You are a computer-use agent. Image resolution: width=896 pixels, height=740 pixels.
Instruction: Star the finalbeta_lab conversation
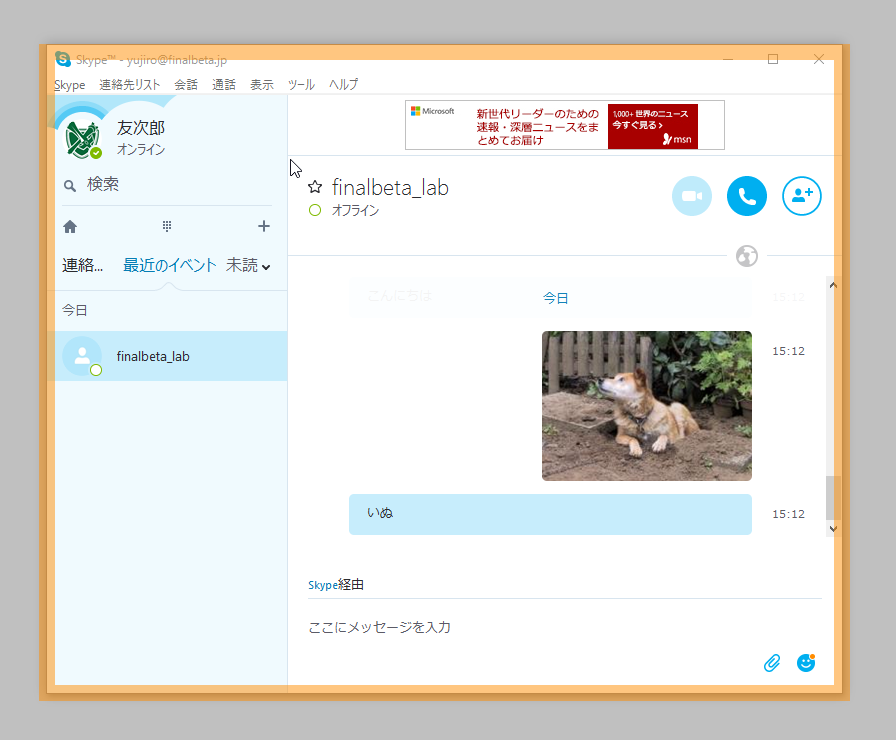314,186
